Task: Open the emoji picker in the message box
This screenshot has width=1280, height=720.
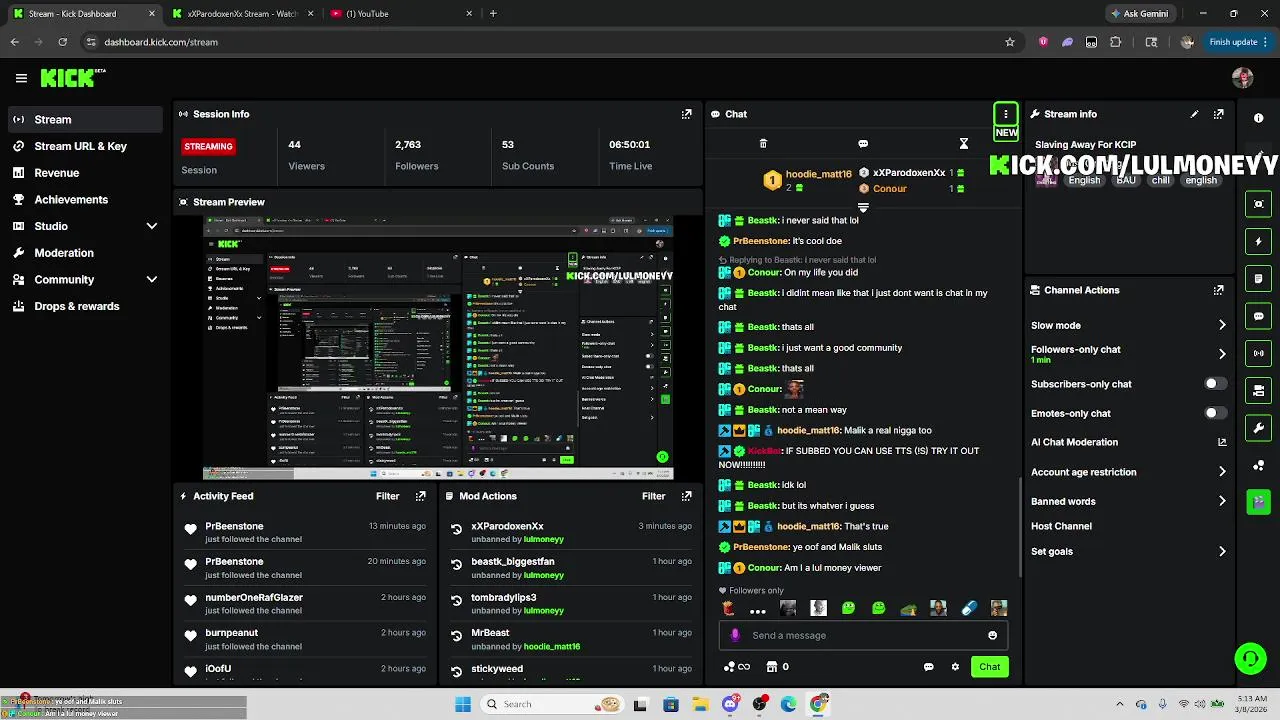Action: (x=992, y=635)
